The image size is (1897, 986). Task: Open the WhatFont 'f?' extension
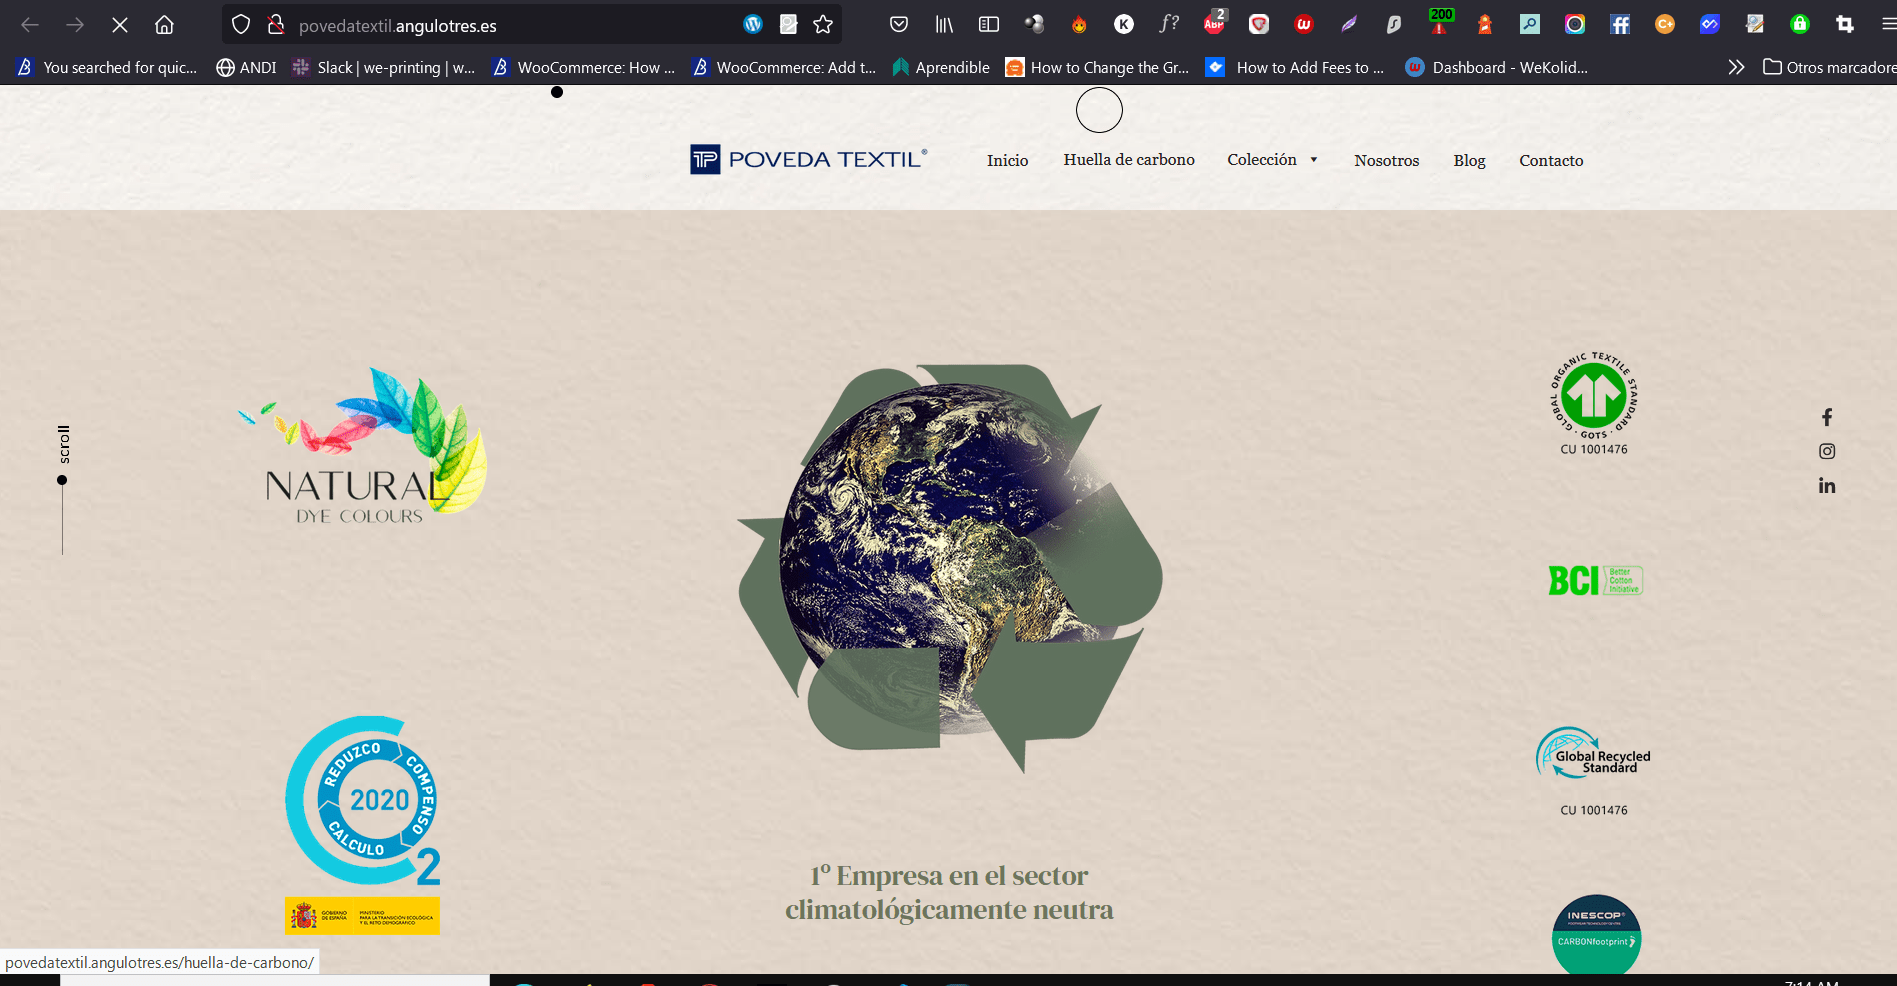[x=1169, y=24]
